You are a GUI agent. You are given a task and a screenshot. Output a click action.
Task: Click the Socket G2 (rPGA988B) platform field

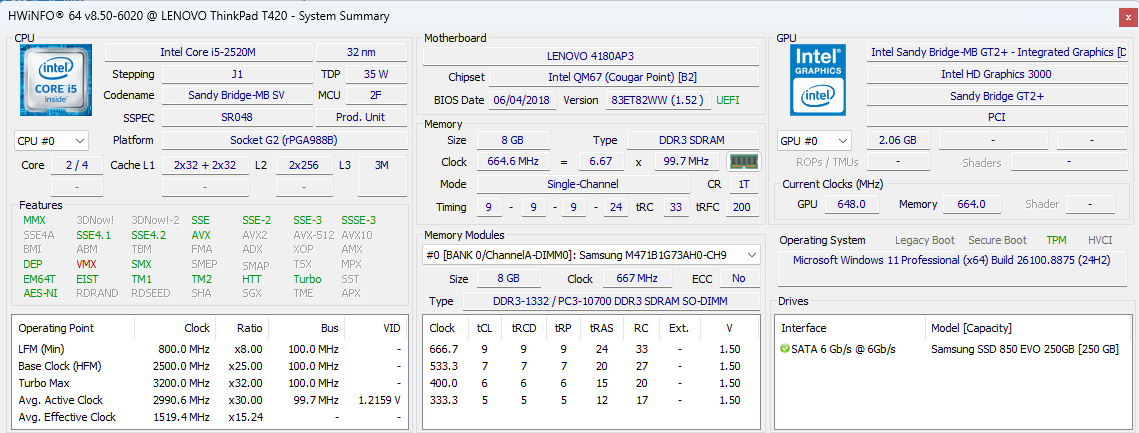[284, 140]
